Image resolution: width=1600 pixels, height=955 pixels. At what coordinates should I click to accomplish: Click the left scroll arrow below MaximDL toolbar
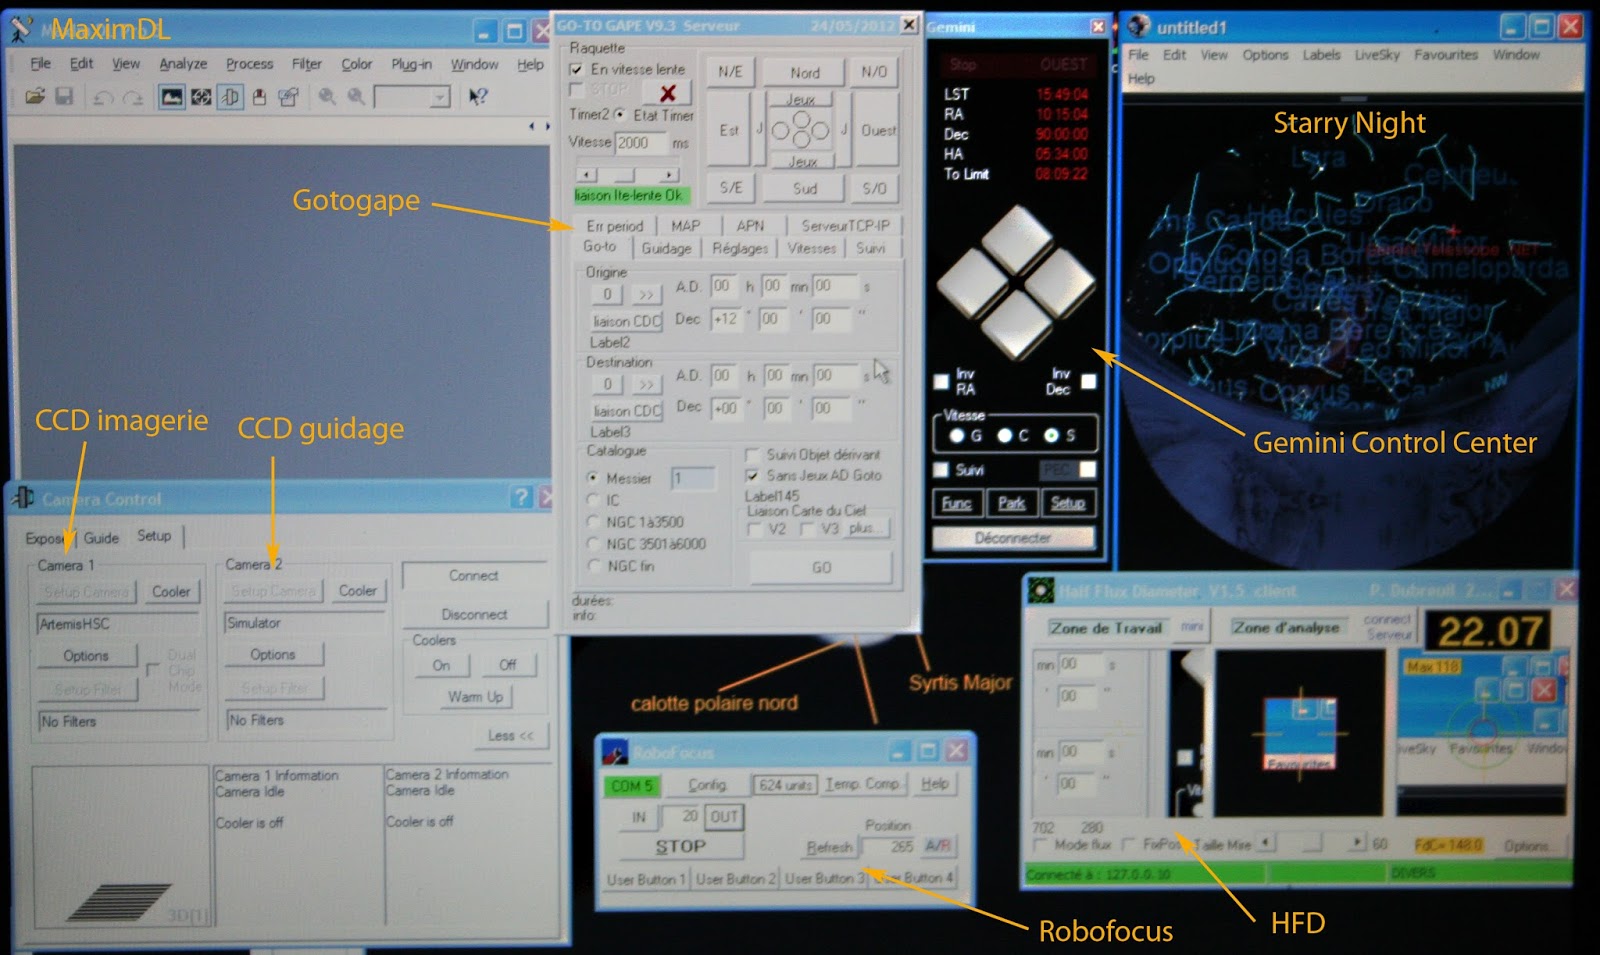click(x=532, y=127)
